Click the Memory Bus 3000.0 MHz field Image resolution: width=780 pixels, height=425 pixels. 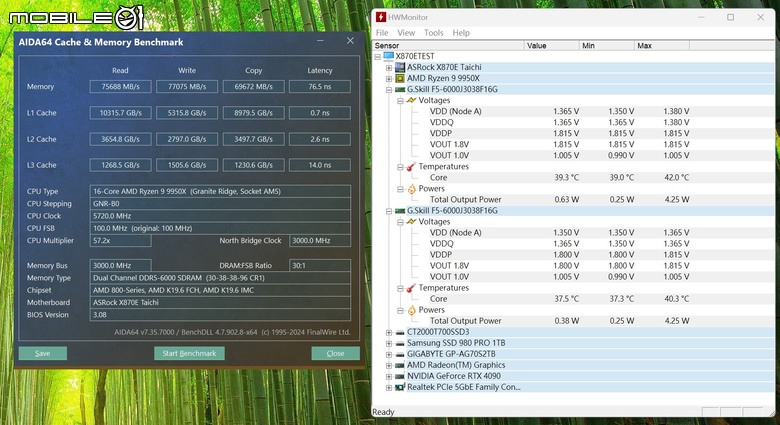pyautogui.click(x=120, y=266)
